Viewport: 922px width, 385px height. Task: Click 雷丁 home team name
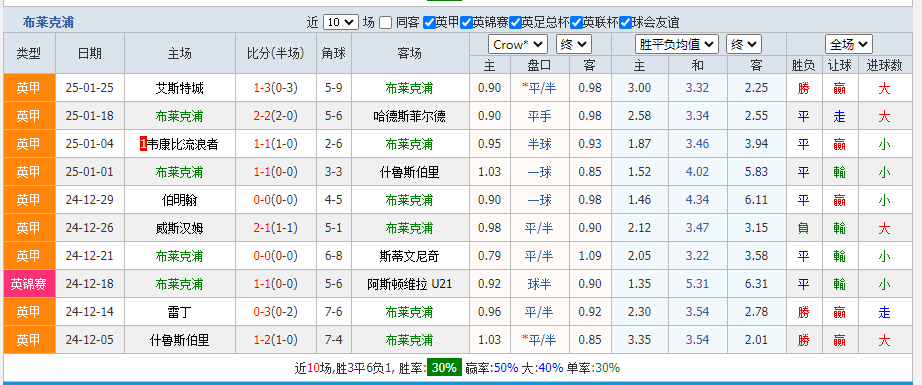(179, 312)
